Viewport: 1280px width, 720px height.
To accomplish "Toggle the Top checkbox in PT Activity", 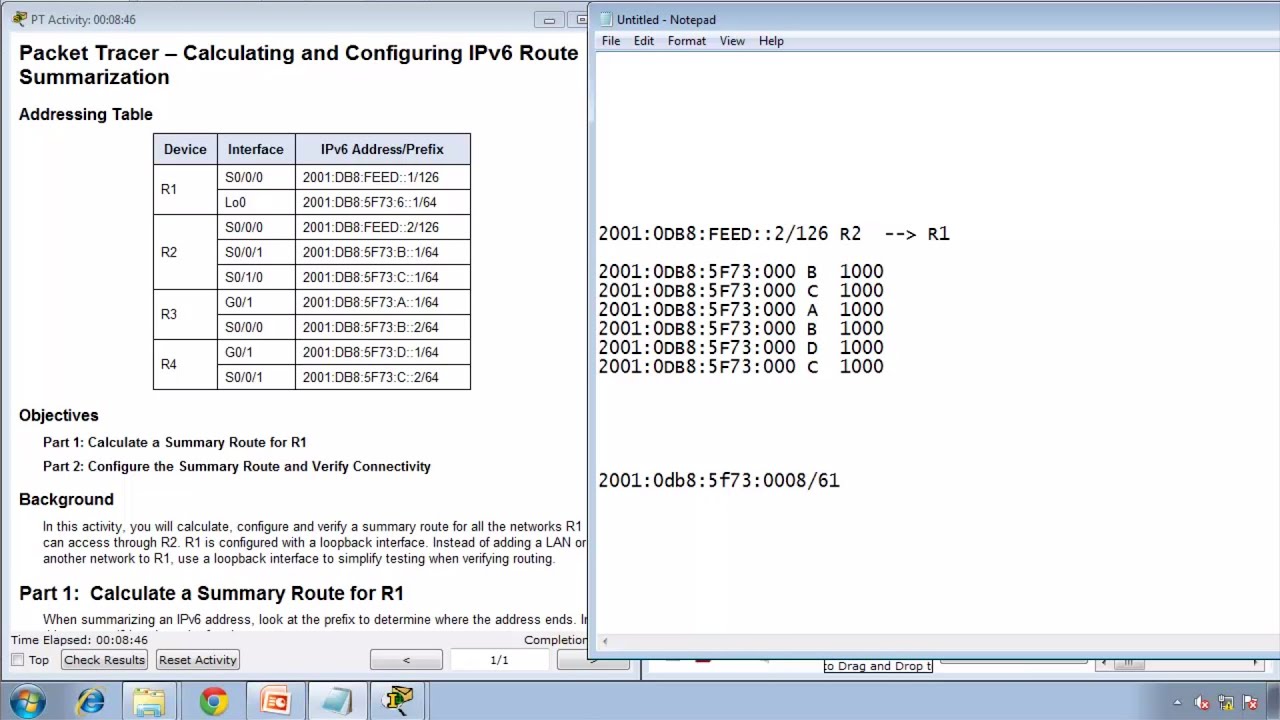I will tap(18, 660).
